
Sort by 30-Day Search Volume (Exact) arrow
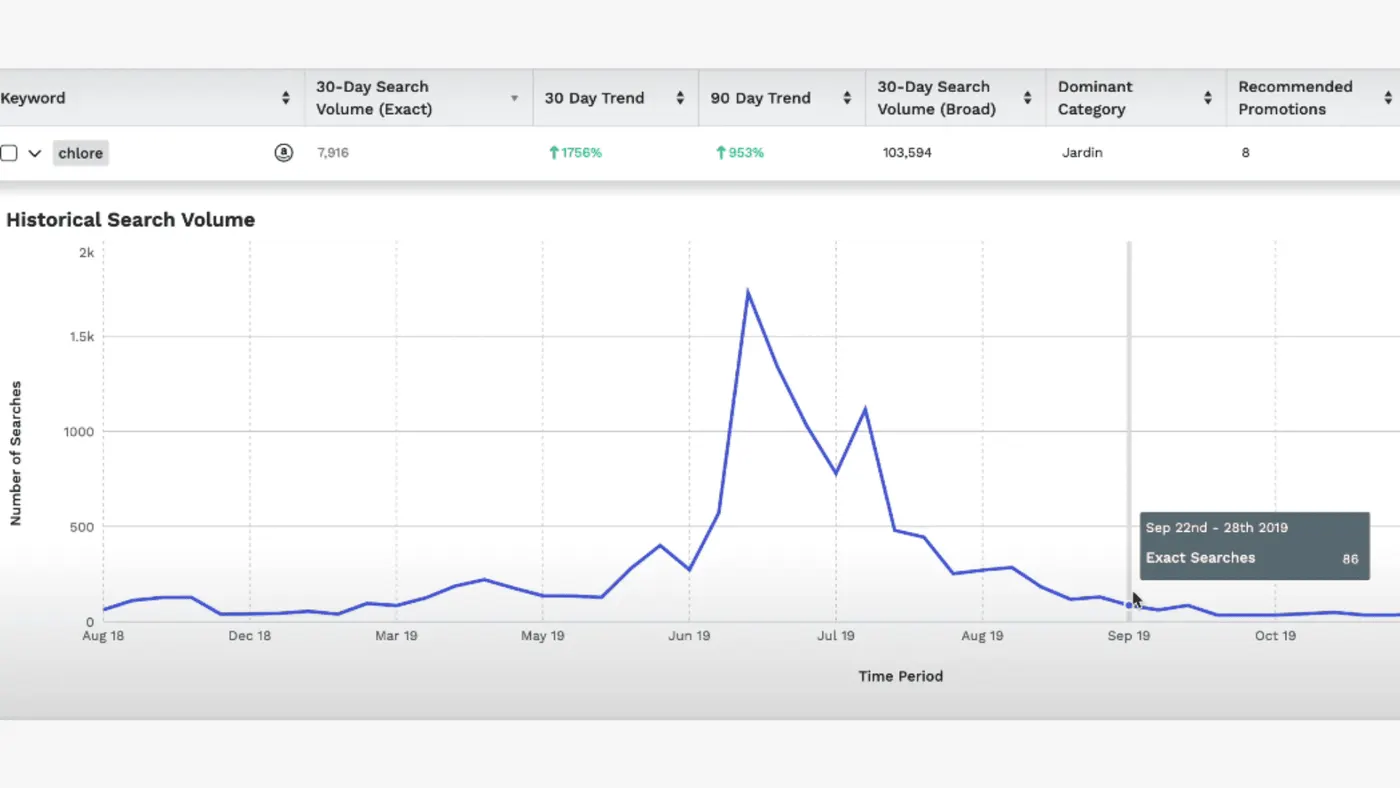pos(515,98)
